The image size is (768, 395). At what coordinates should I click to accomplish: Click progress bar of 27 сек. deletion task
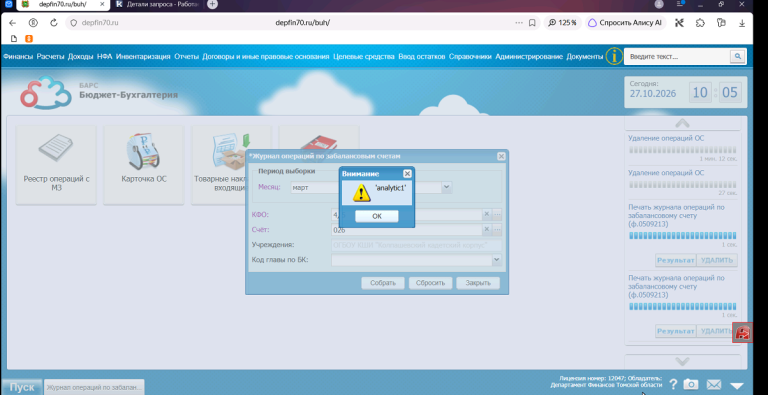682,185
